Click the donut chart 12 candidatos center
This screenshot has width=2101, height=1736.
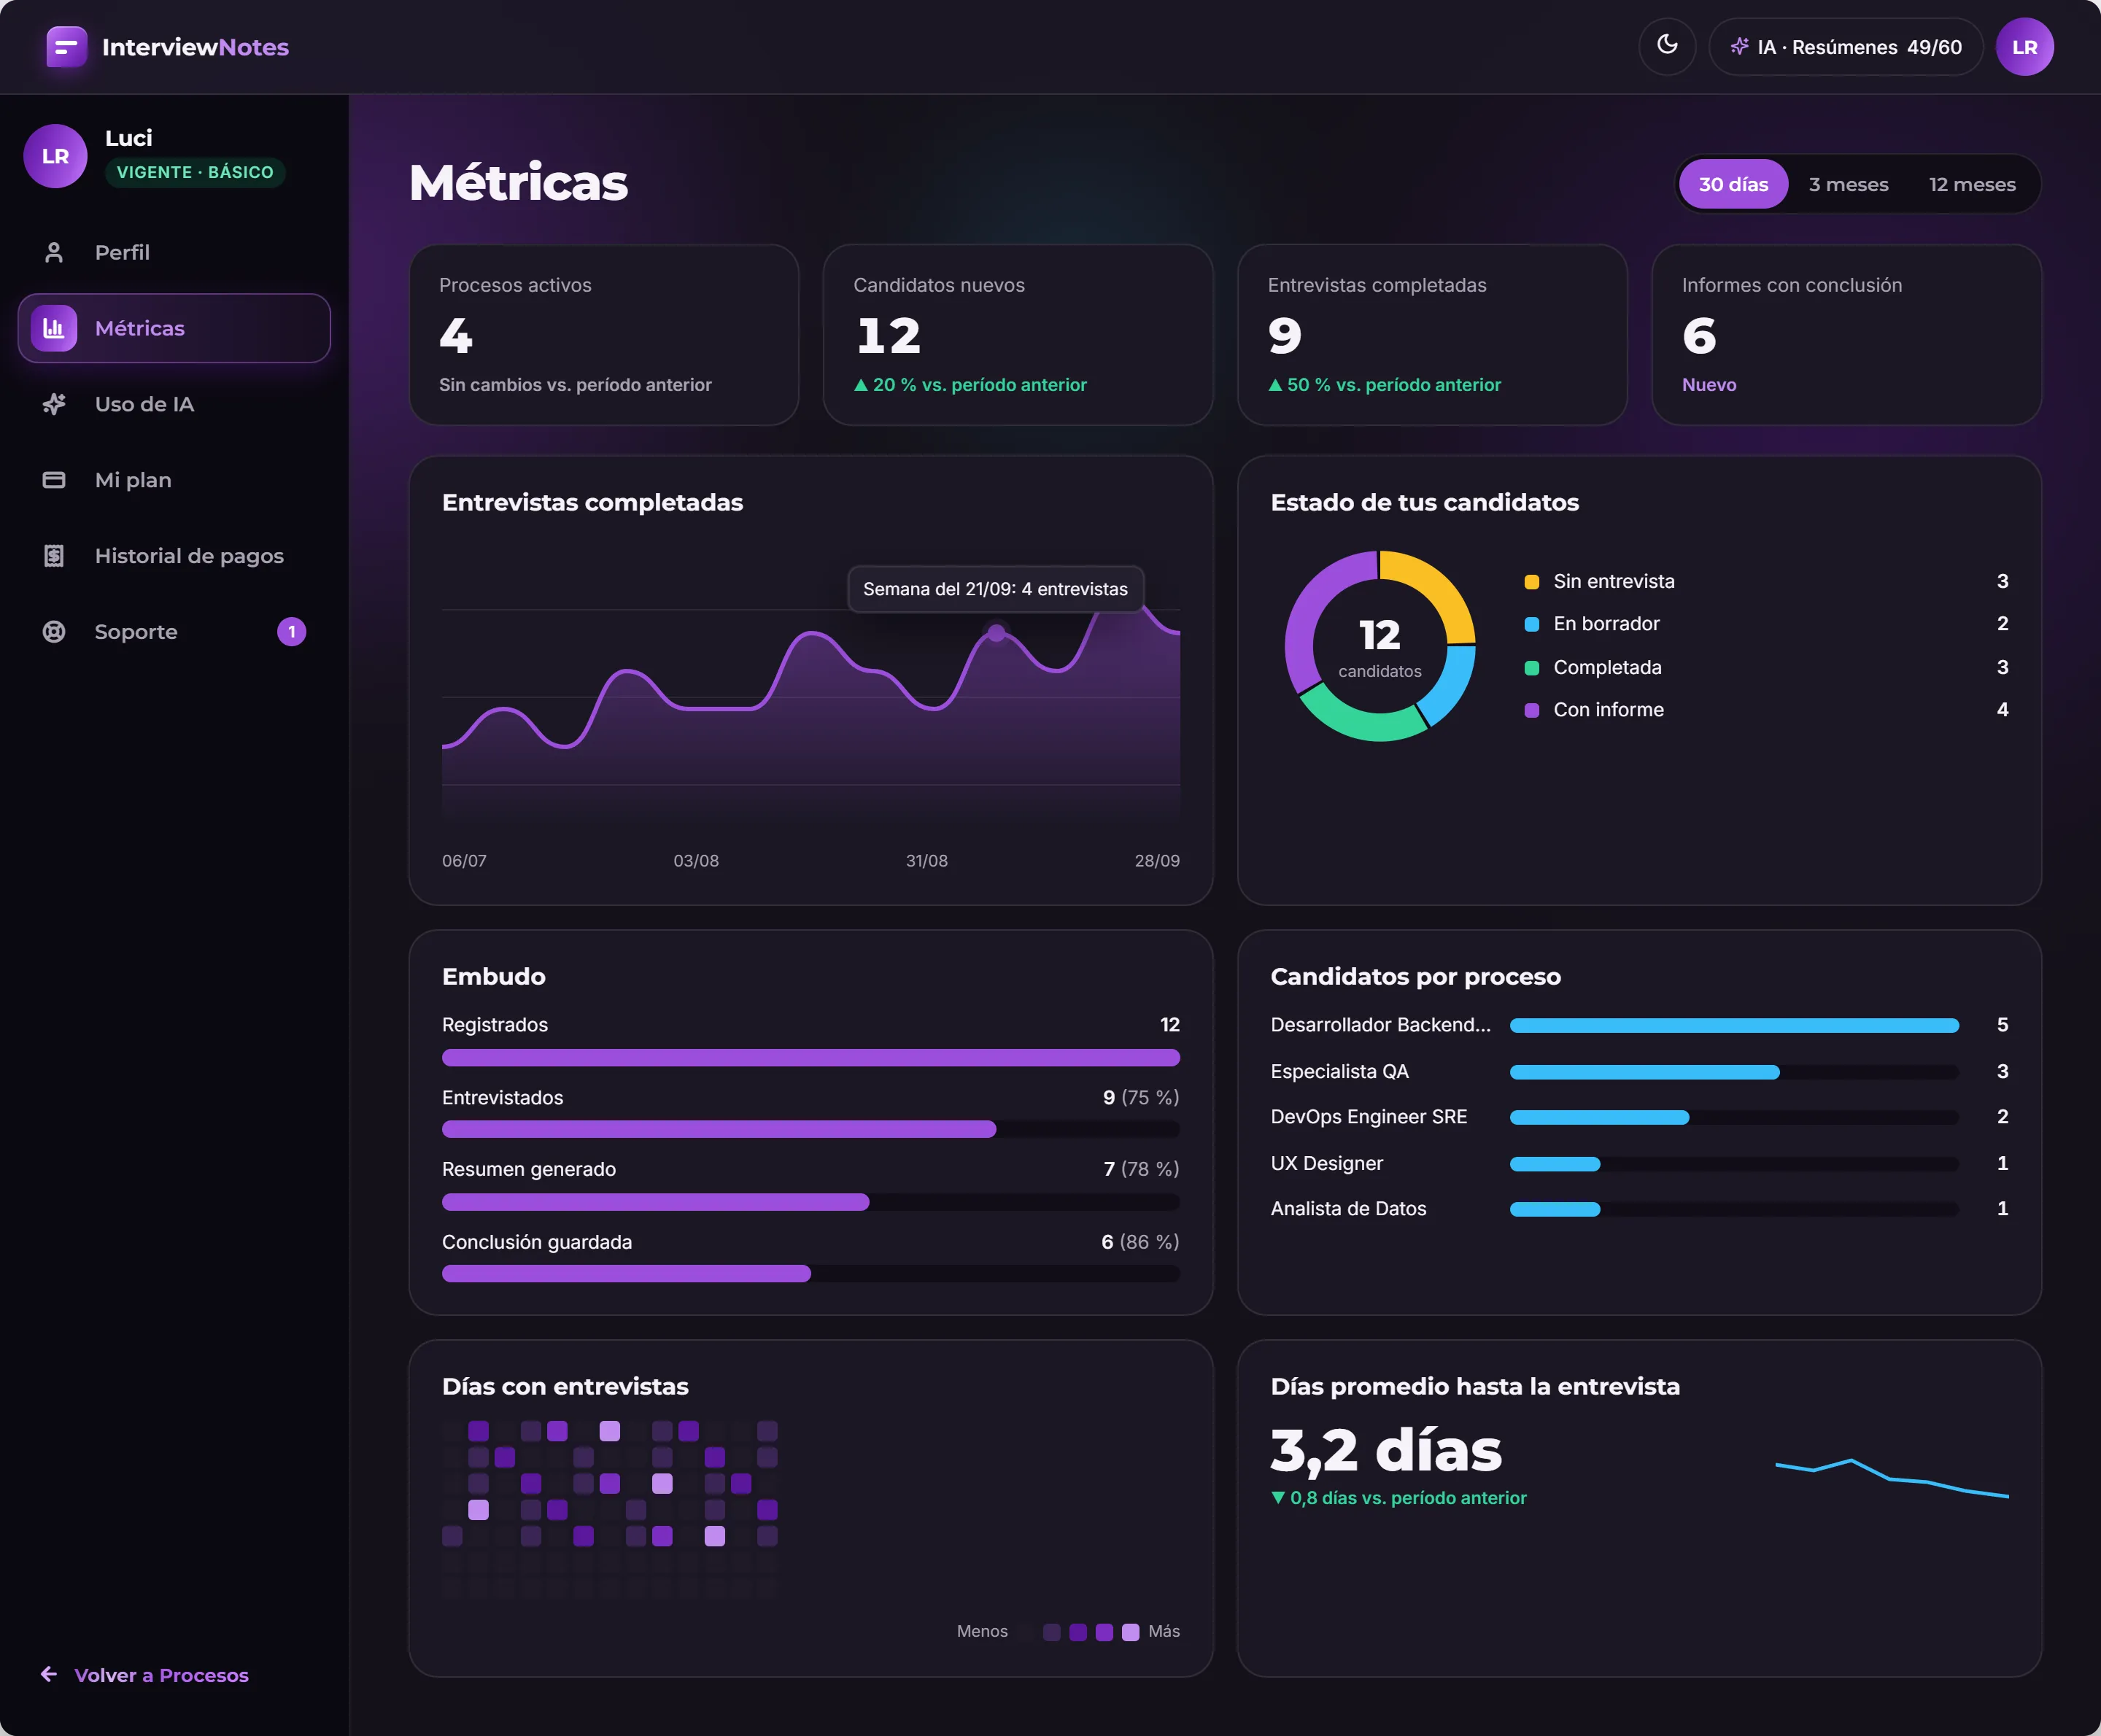1379,647
